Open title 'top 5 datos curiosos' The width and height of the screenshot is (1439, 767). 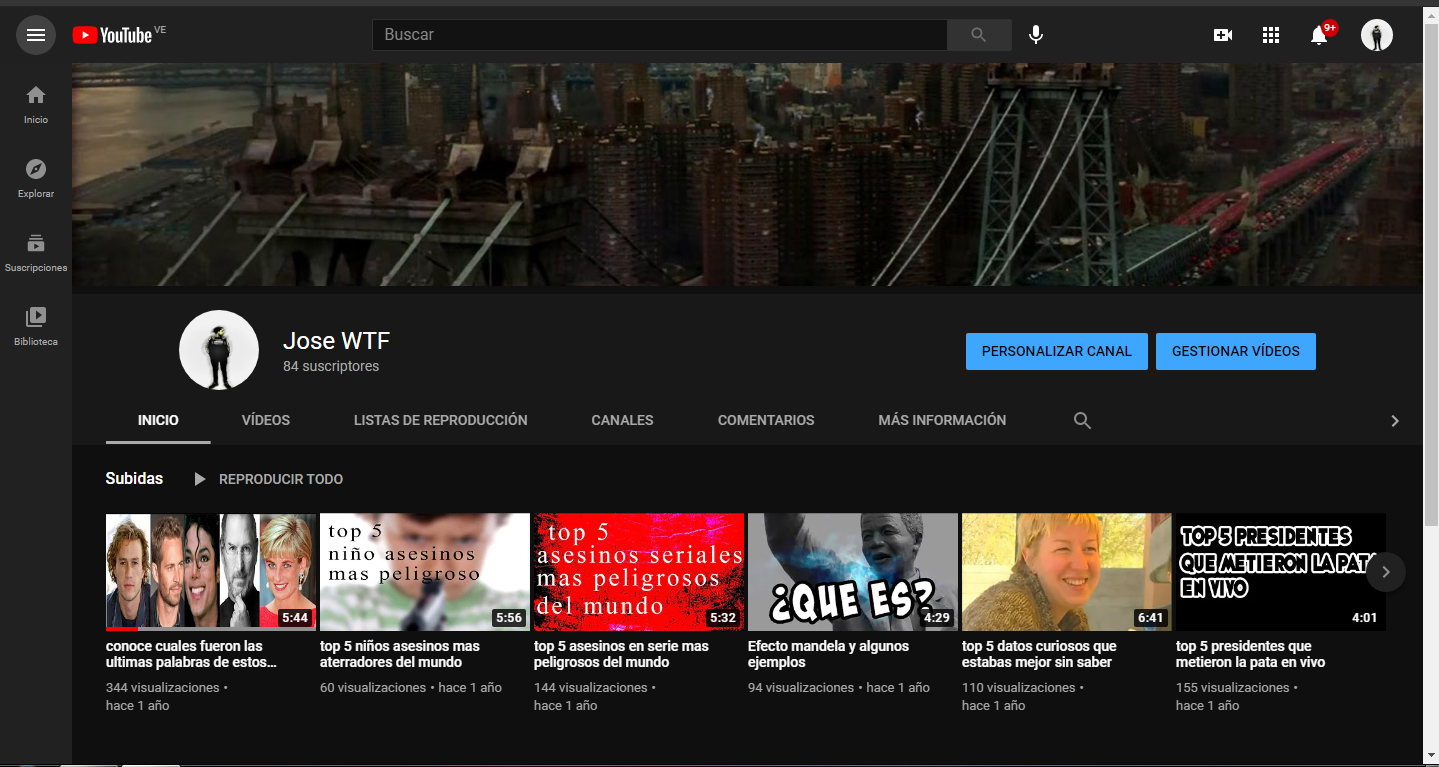[1039, 654]
